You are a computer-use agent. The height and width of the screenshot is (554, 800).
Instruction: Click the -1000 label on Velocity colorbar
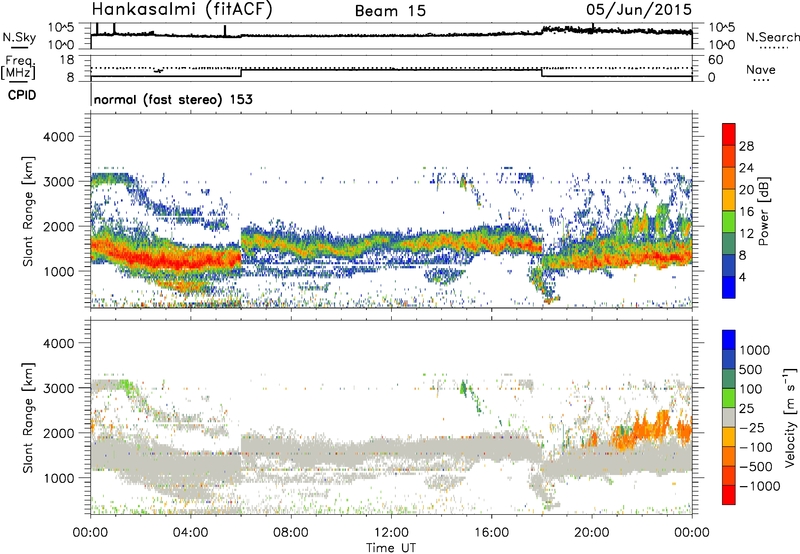(x=759, y=486)
